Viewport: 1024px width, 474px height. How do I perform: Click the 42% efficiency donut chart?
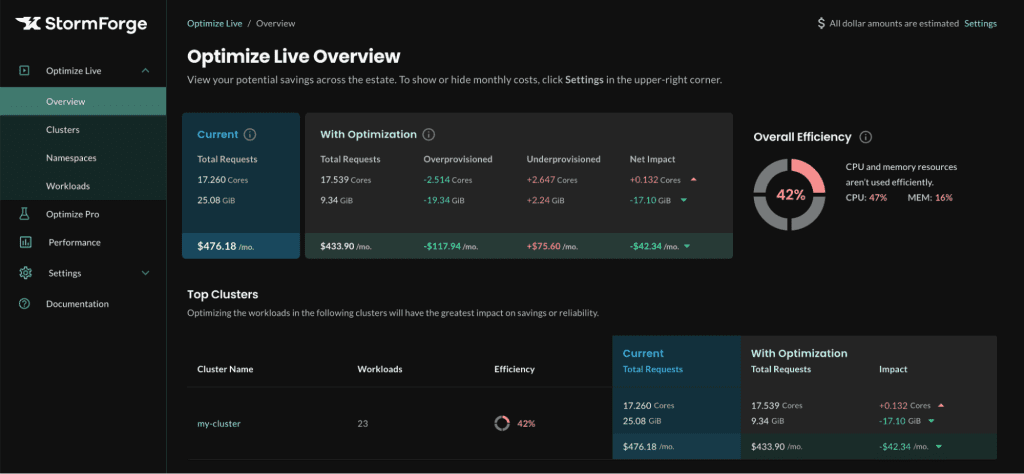point(790,194)
